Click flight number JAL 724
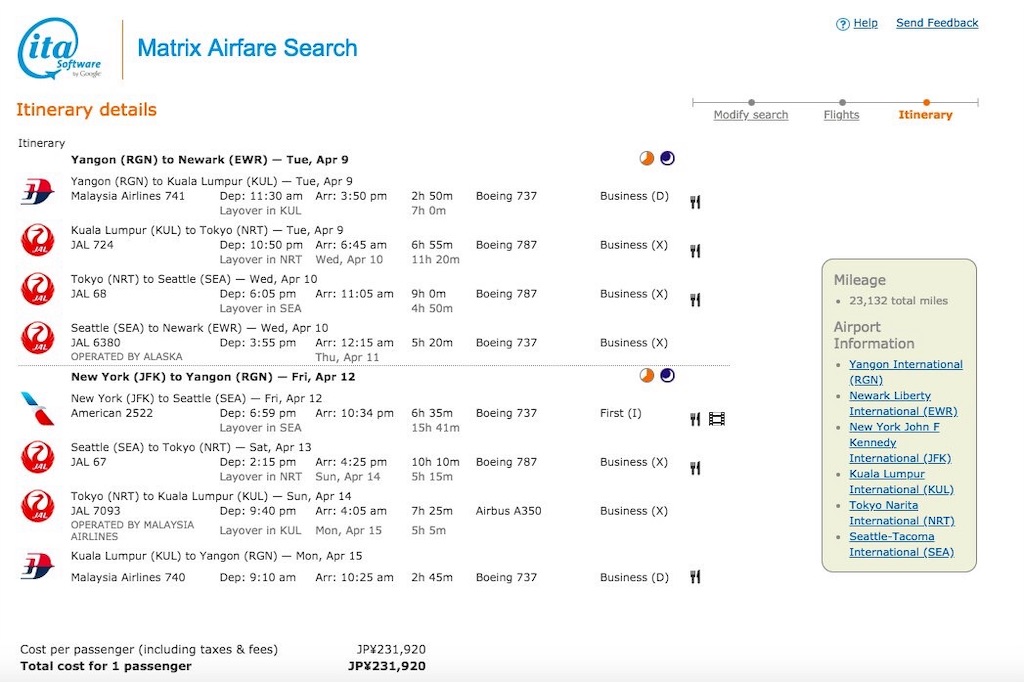The width and height of the screenshot is (1024, 682). [x=92, y=245]
